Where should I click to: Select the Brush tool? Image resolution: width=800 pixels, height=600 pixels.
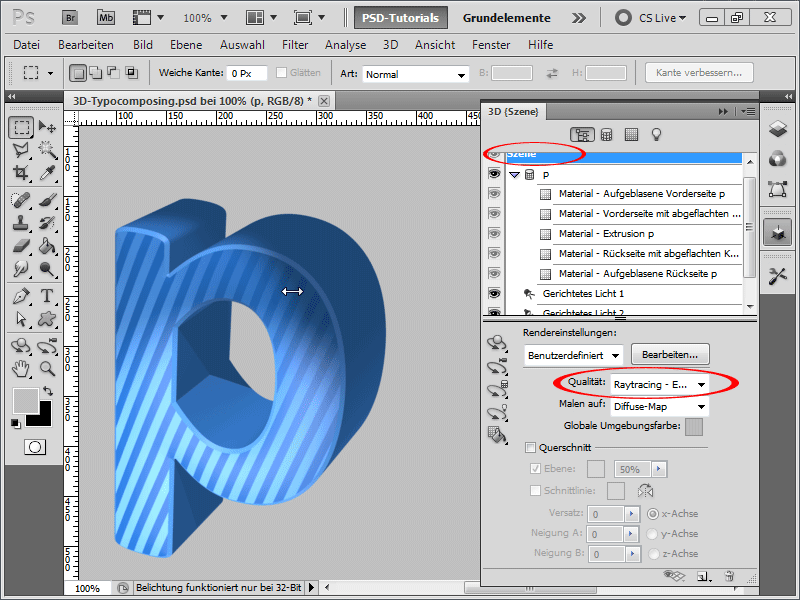click(47, 200)
